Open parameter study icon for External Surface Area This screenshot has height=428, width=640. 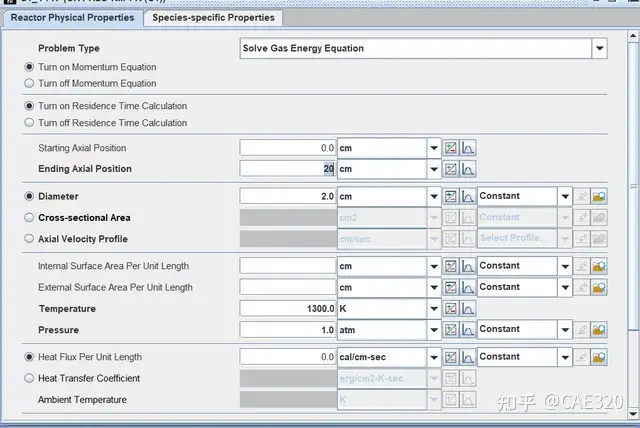(451, 288)
